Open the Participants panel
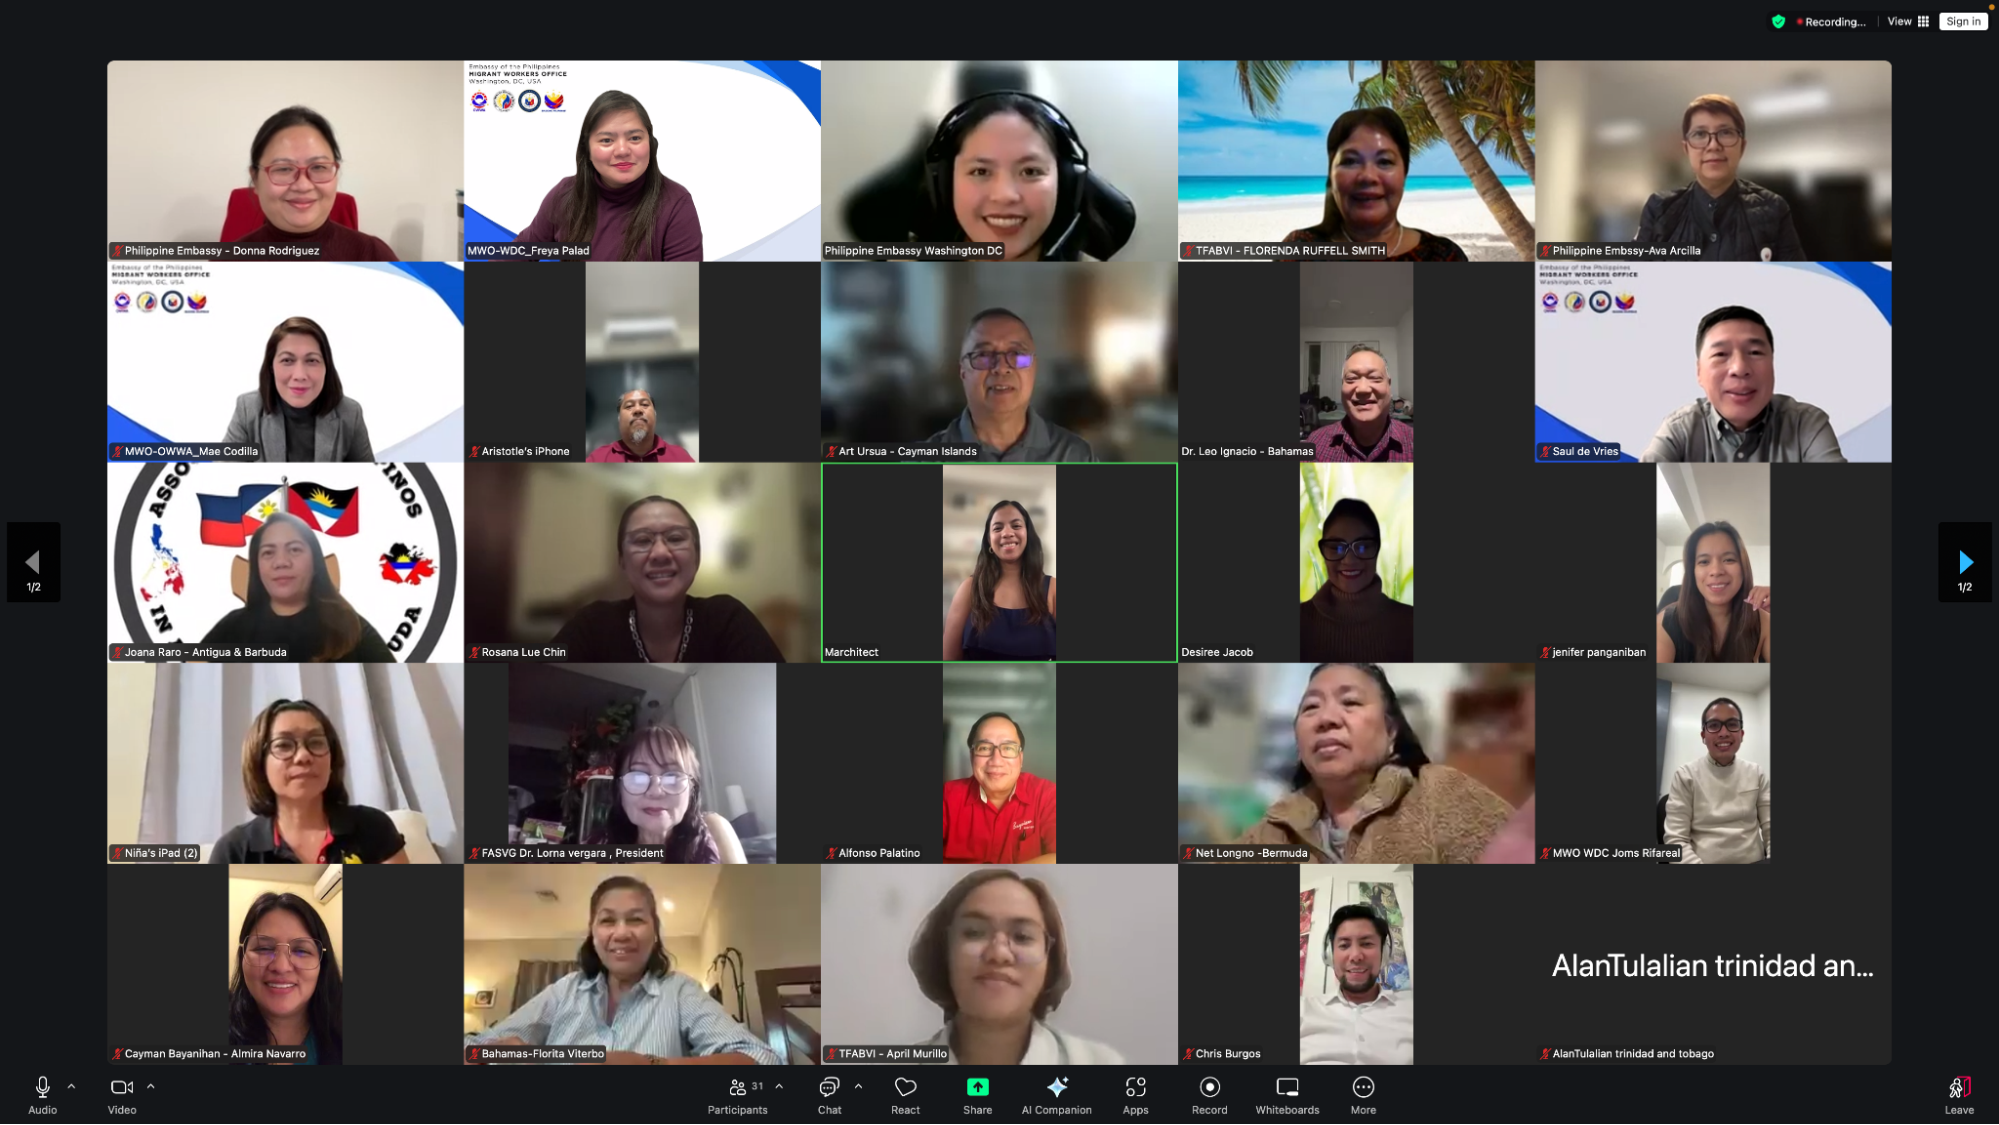 point(737,1086)
